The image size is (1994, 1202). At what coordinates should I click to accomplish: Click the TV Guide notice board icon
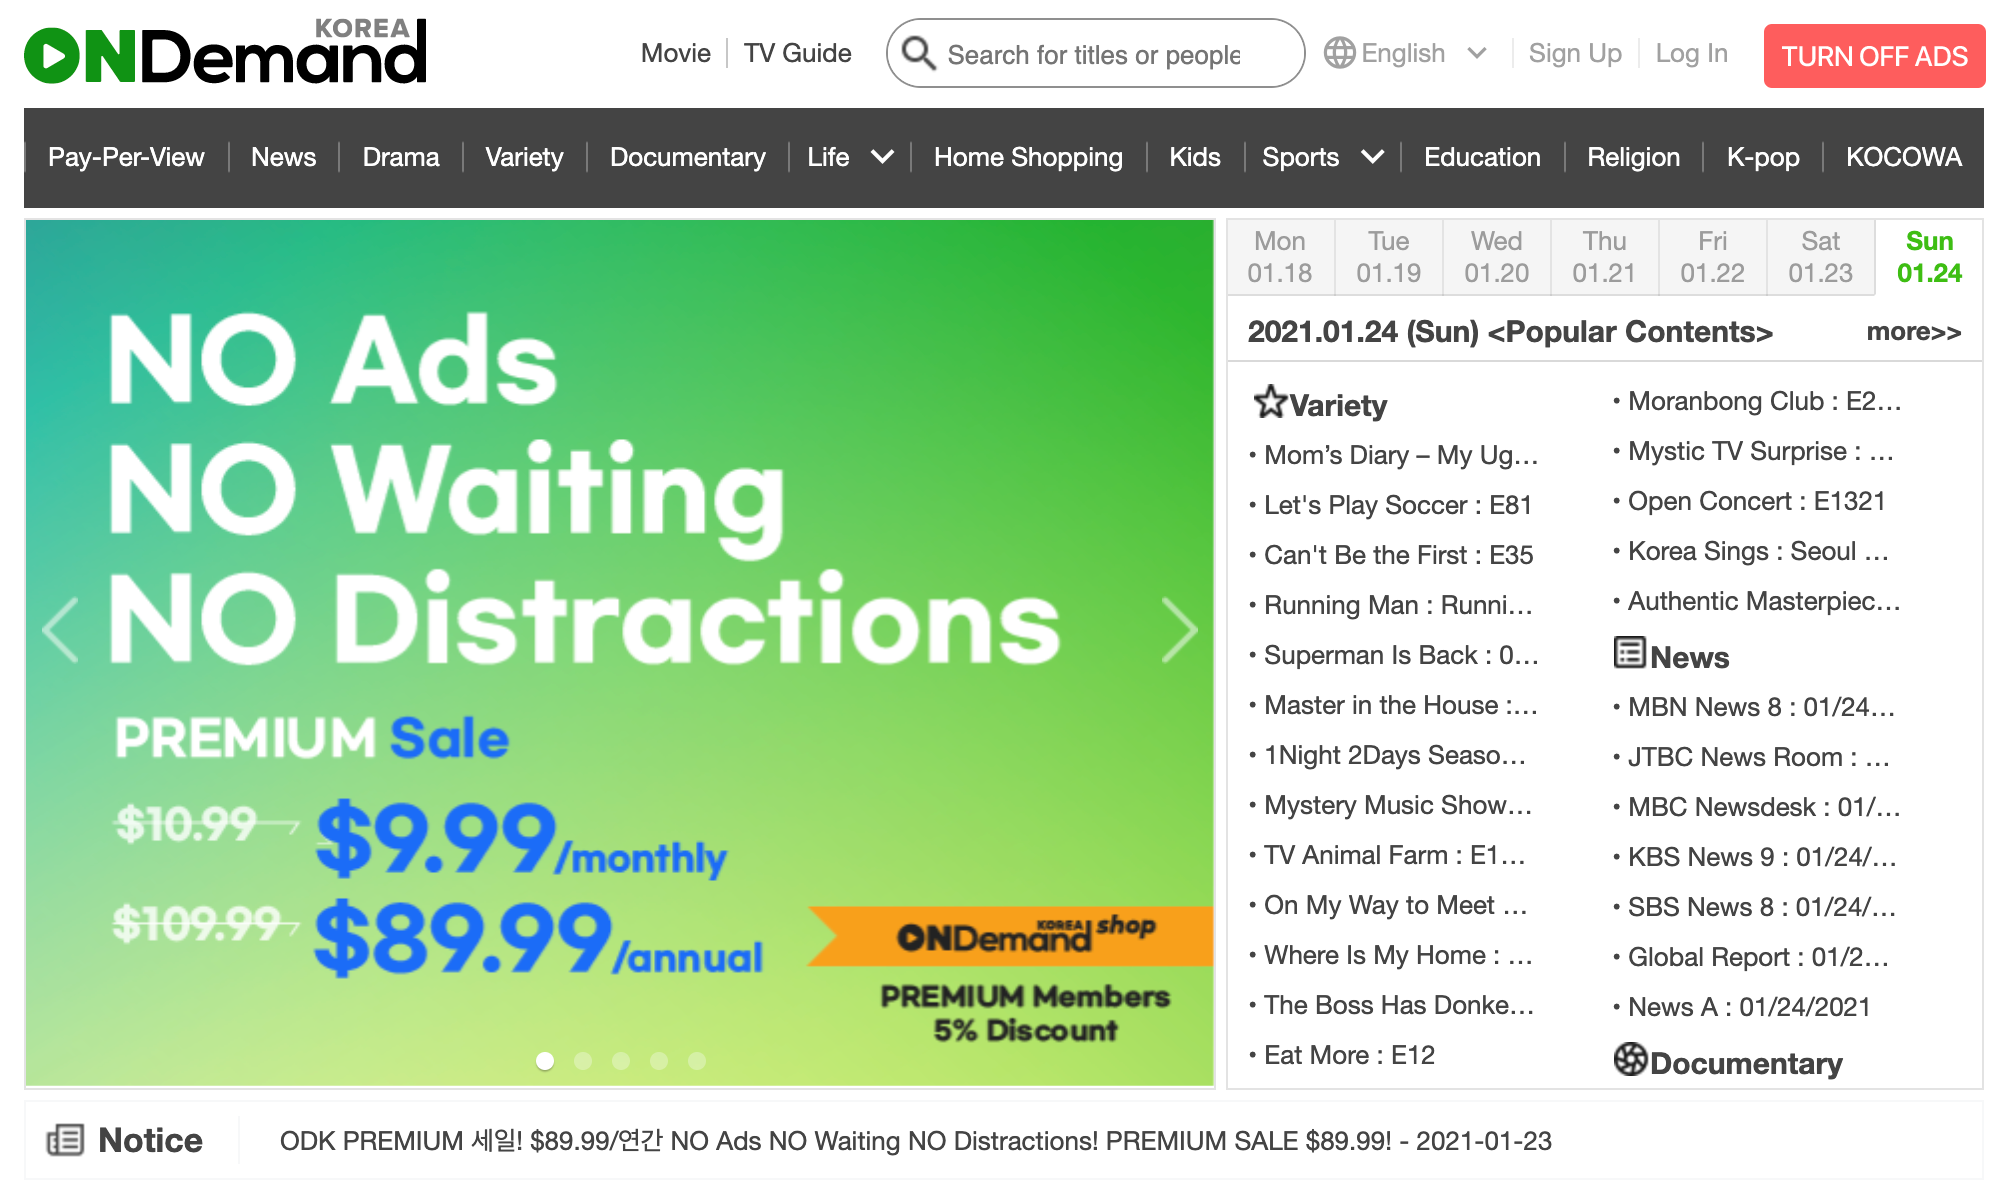pyautogui.click(x=68, y=1138)
